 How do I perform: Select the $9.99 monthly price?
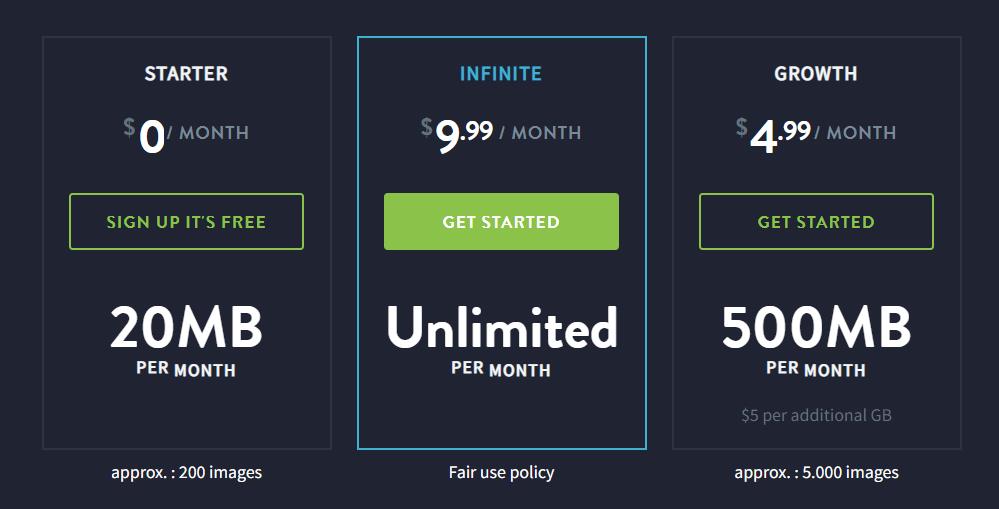tap(457, 135)
